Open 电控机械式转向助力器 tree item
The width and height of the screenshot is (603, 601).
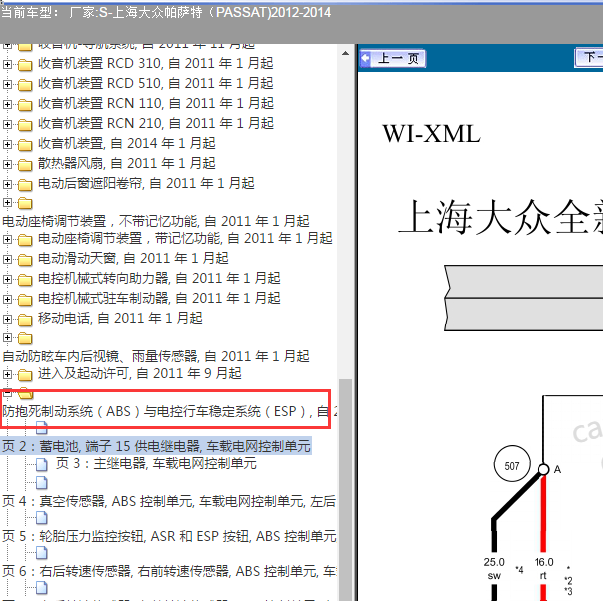click(x=159, y=278)
